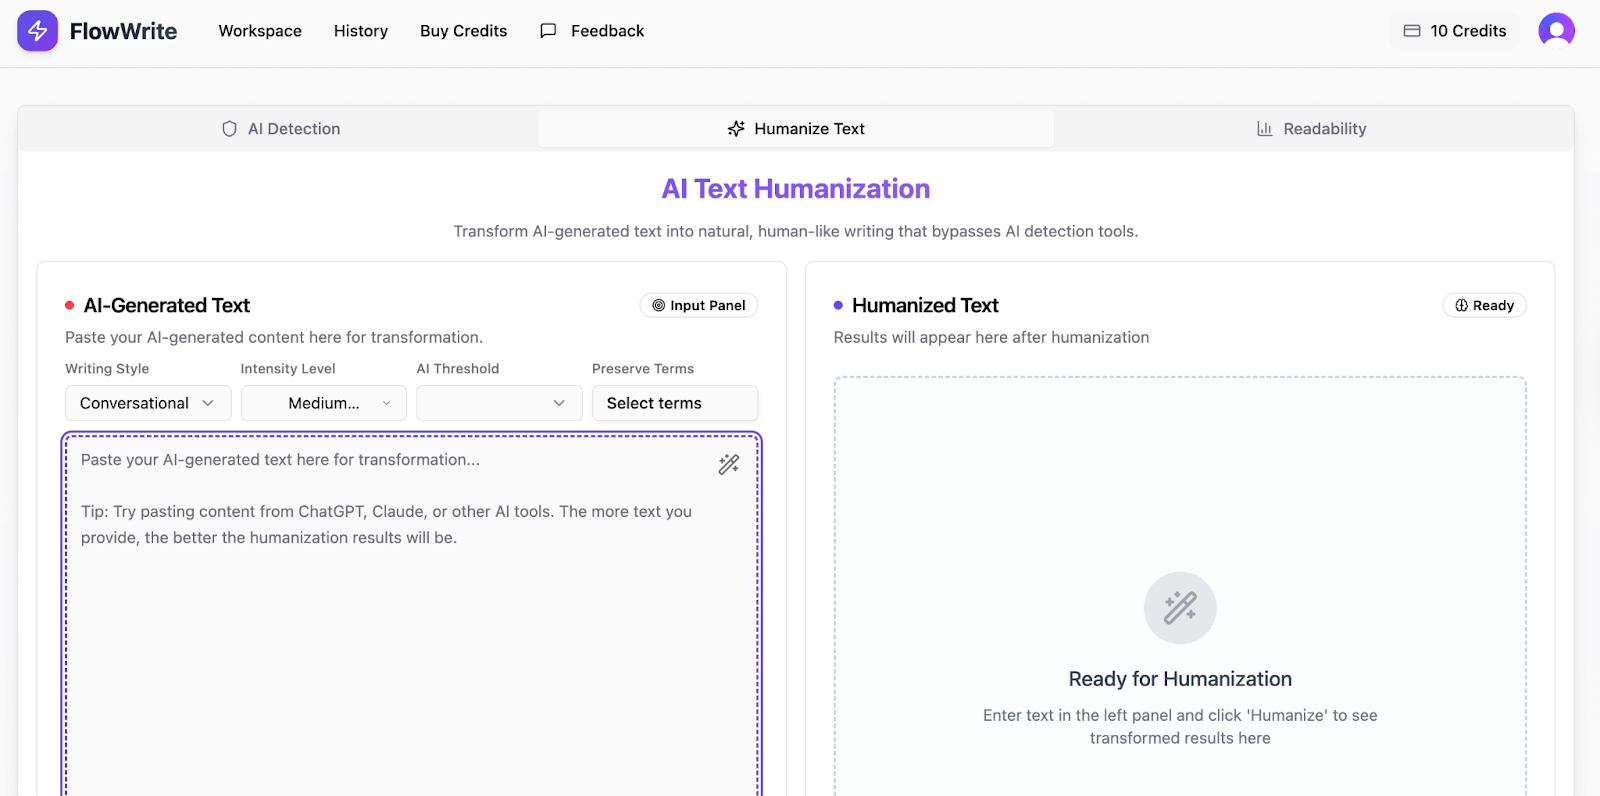Open the Writing Style Conversational dropdown
Screen dimensions: 1600x796
[x=147, y=403]
